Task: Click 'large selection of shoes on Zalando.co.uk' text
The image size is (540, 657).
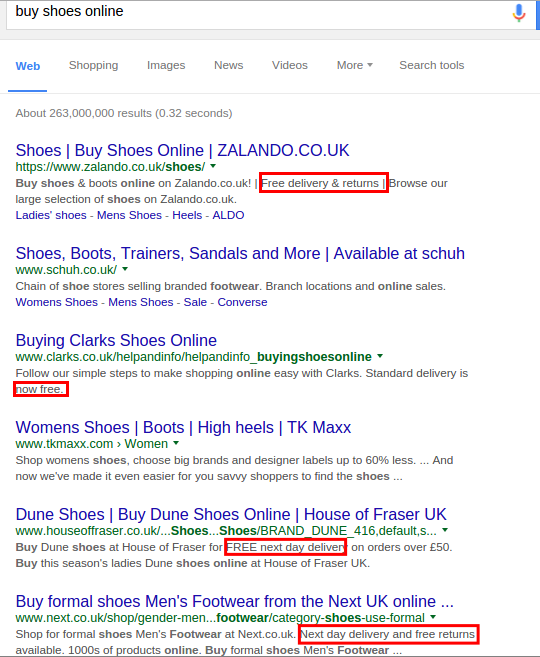Action: [x=126, y=199]
